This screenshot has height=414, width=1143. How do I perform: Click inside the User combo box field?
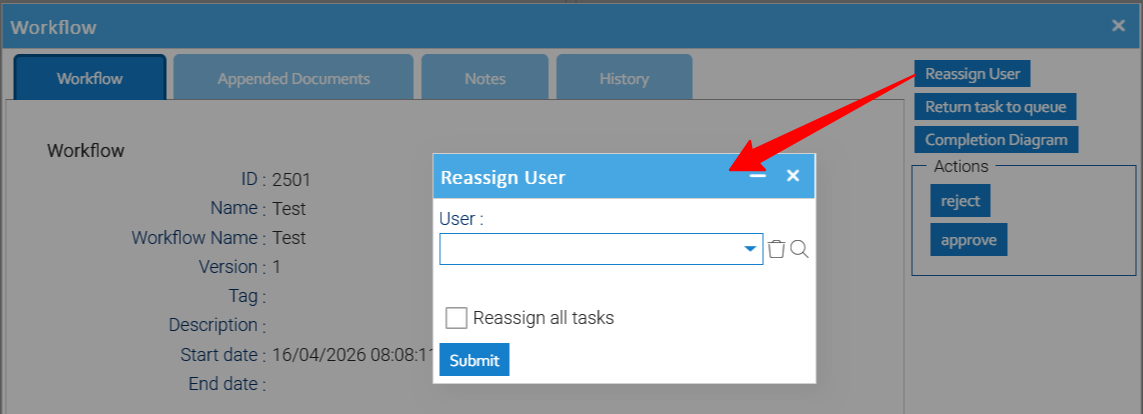pyautogui.click(x=590, y=249)
